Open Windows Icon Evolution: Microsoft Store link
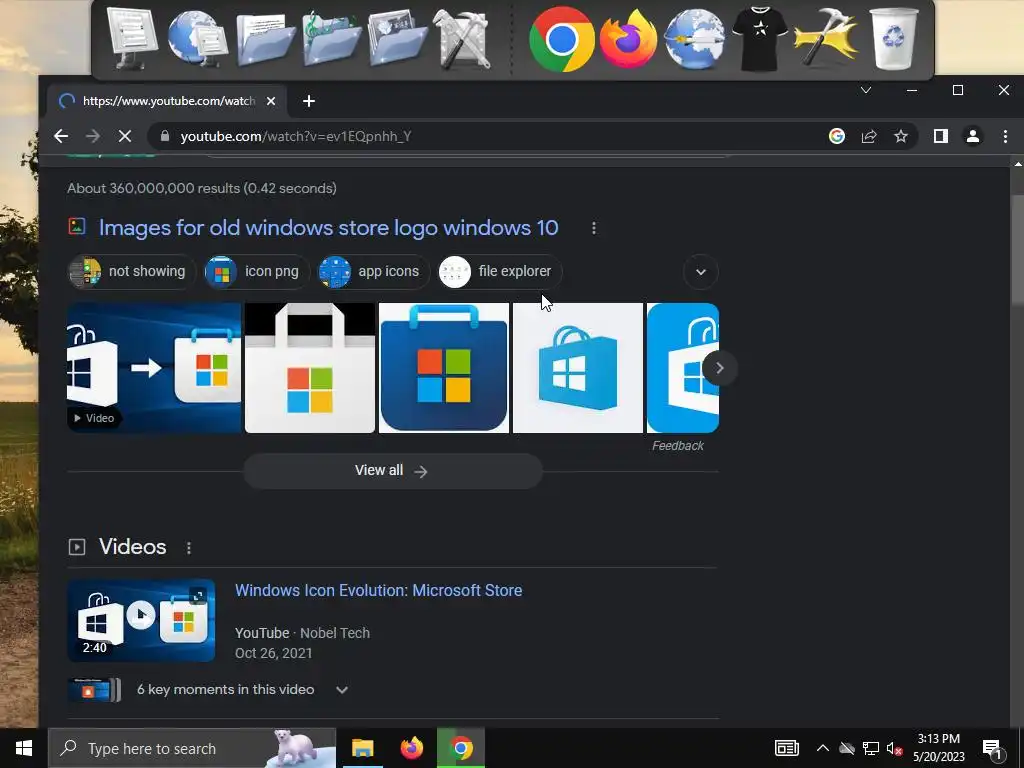Image resolution: width=1024 pixels, height=768 pixels. point(378,590)
